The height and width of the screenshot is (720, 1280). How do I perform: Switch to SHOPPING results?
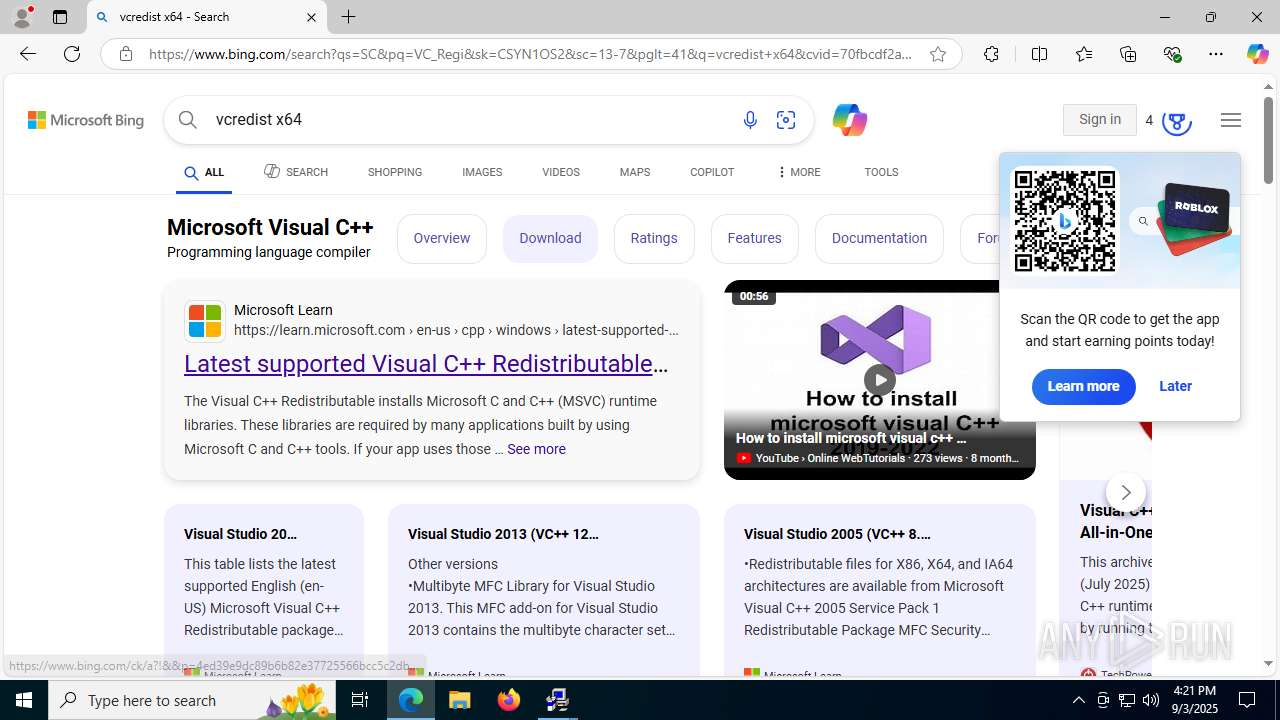click(x=395, y=172)
